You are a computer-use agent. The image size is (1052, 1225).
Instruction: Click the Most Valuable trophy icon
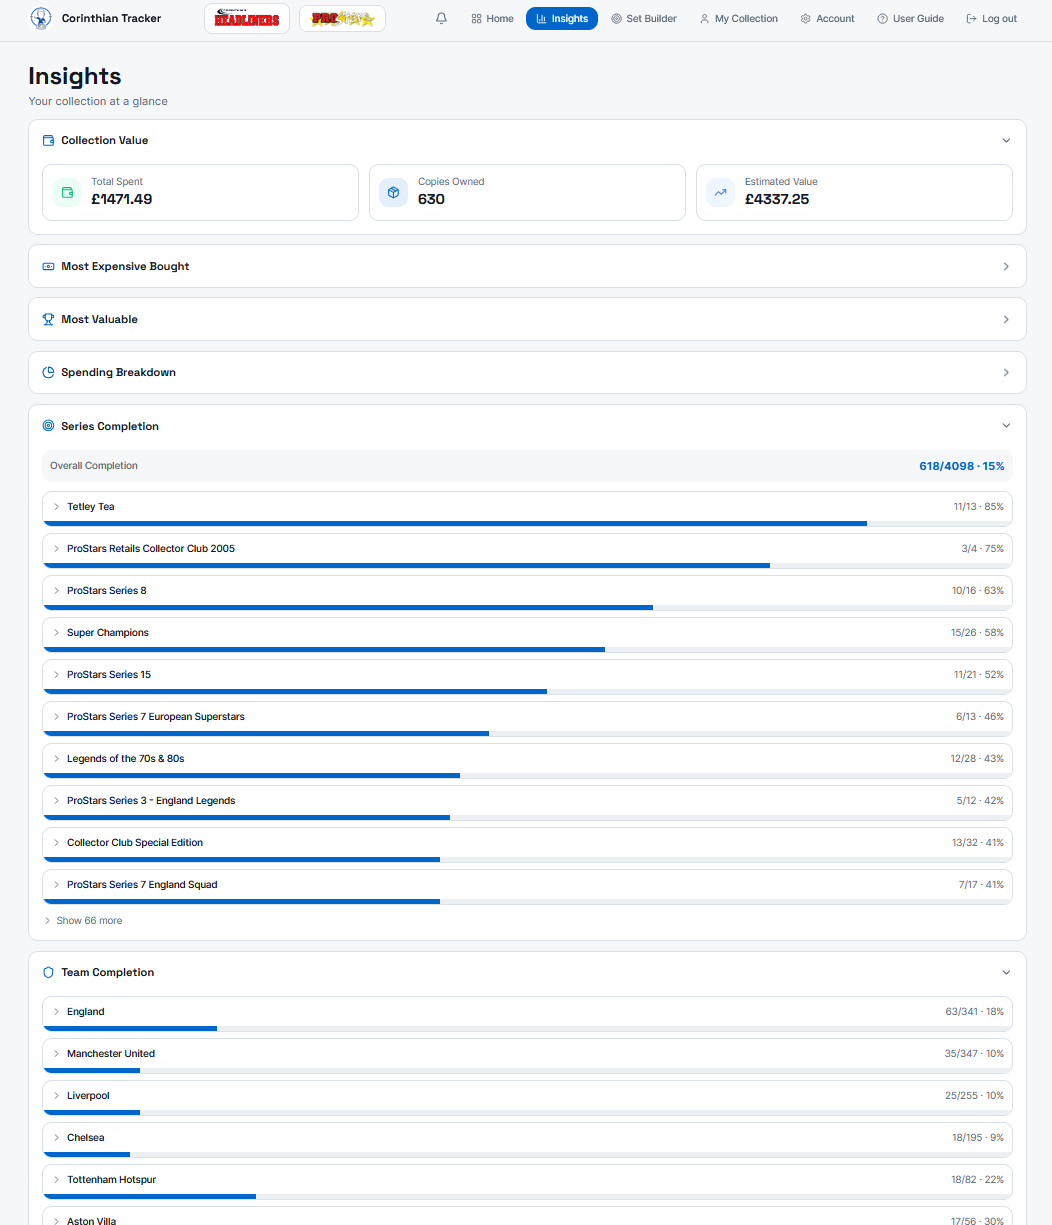pos(48,319)
